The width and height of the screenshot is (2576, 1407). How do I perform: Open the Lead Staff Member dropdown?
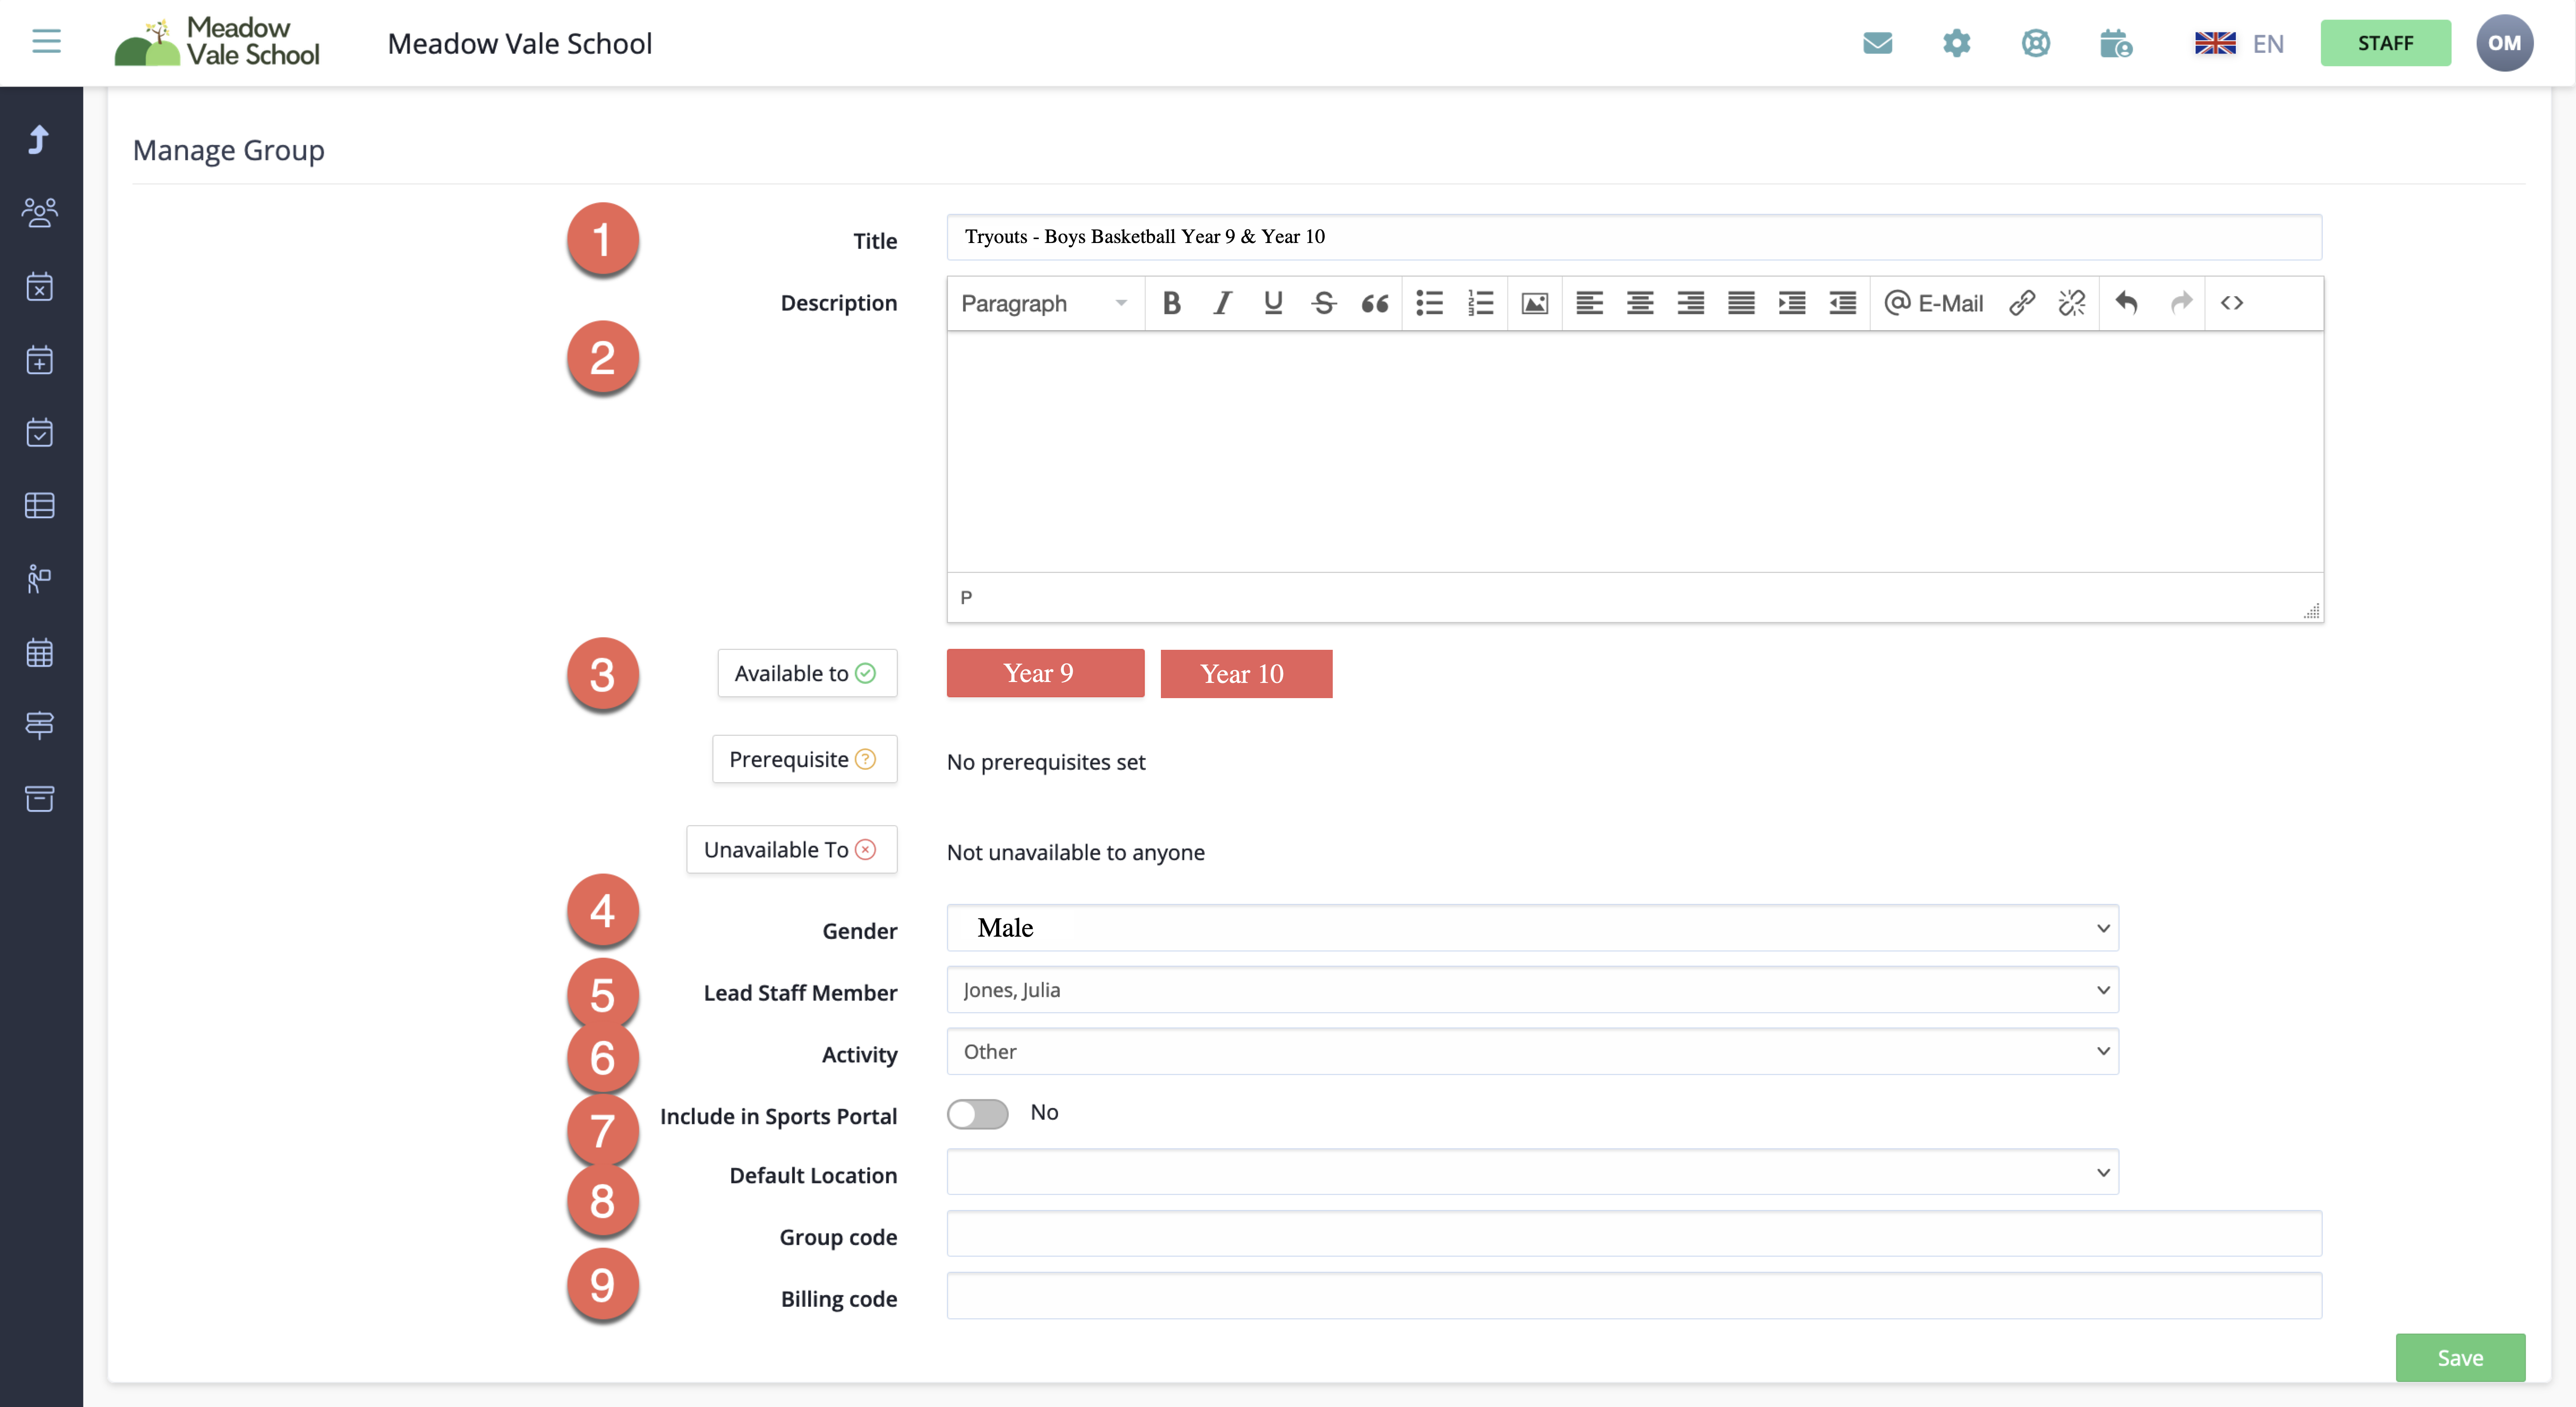click(1532, 990)
